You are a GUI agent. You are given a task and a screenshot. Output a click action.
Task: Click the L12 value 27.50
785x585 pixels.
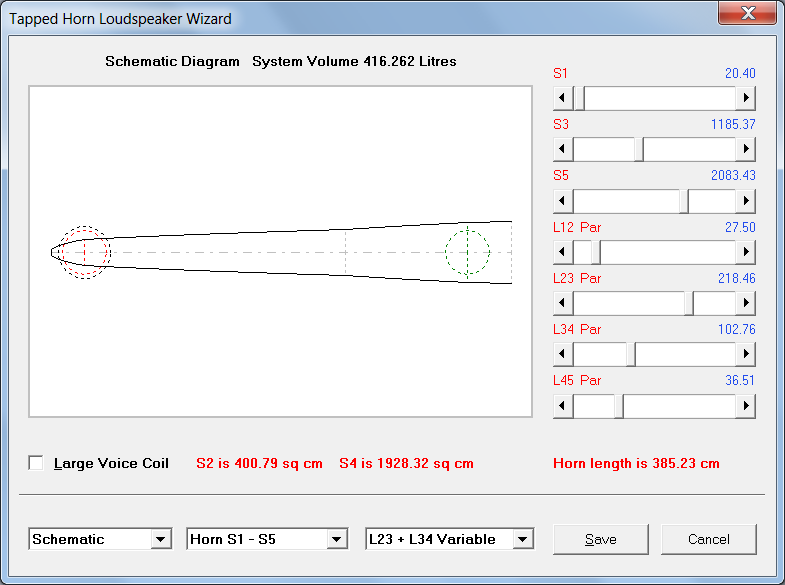[x=740, y=227]
